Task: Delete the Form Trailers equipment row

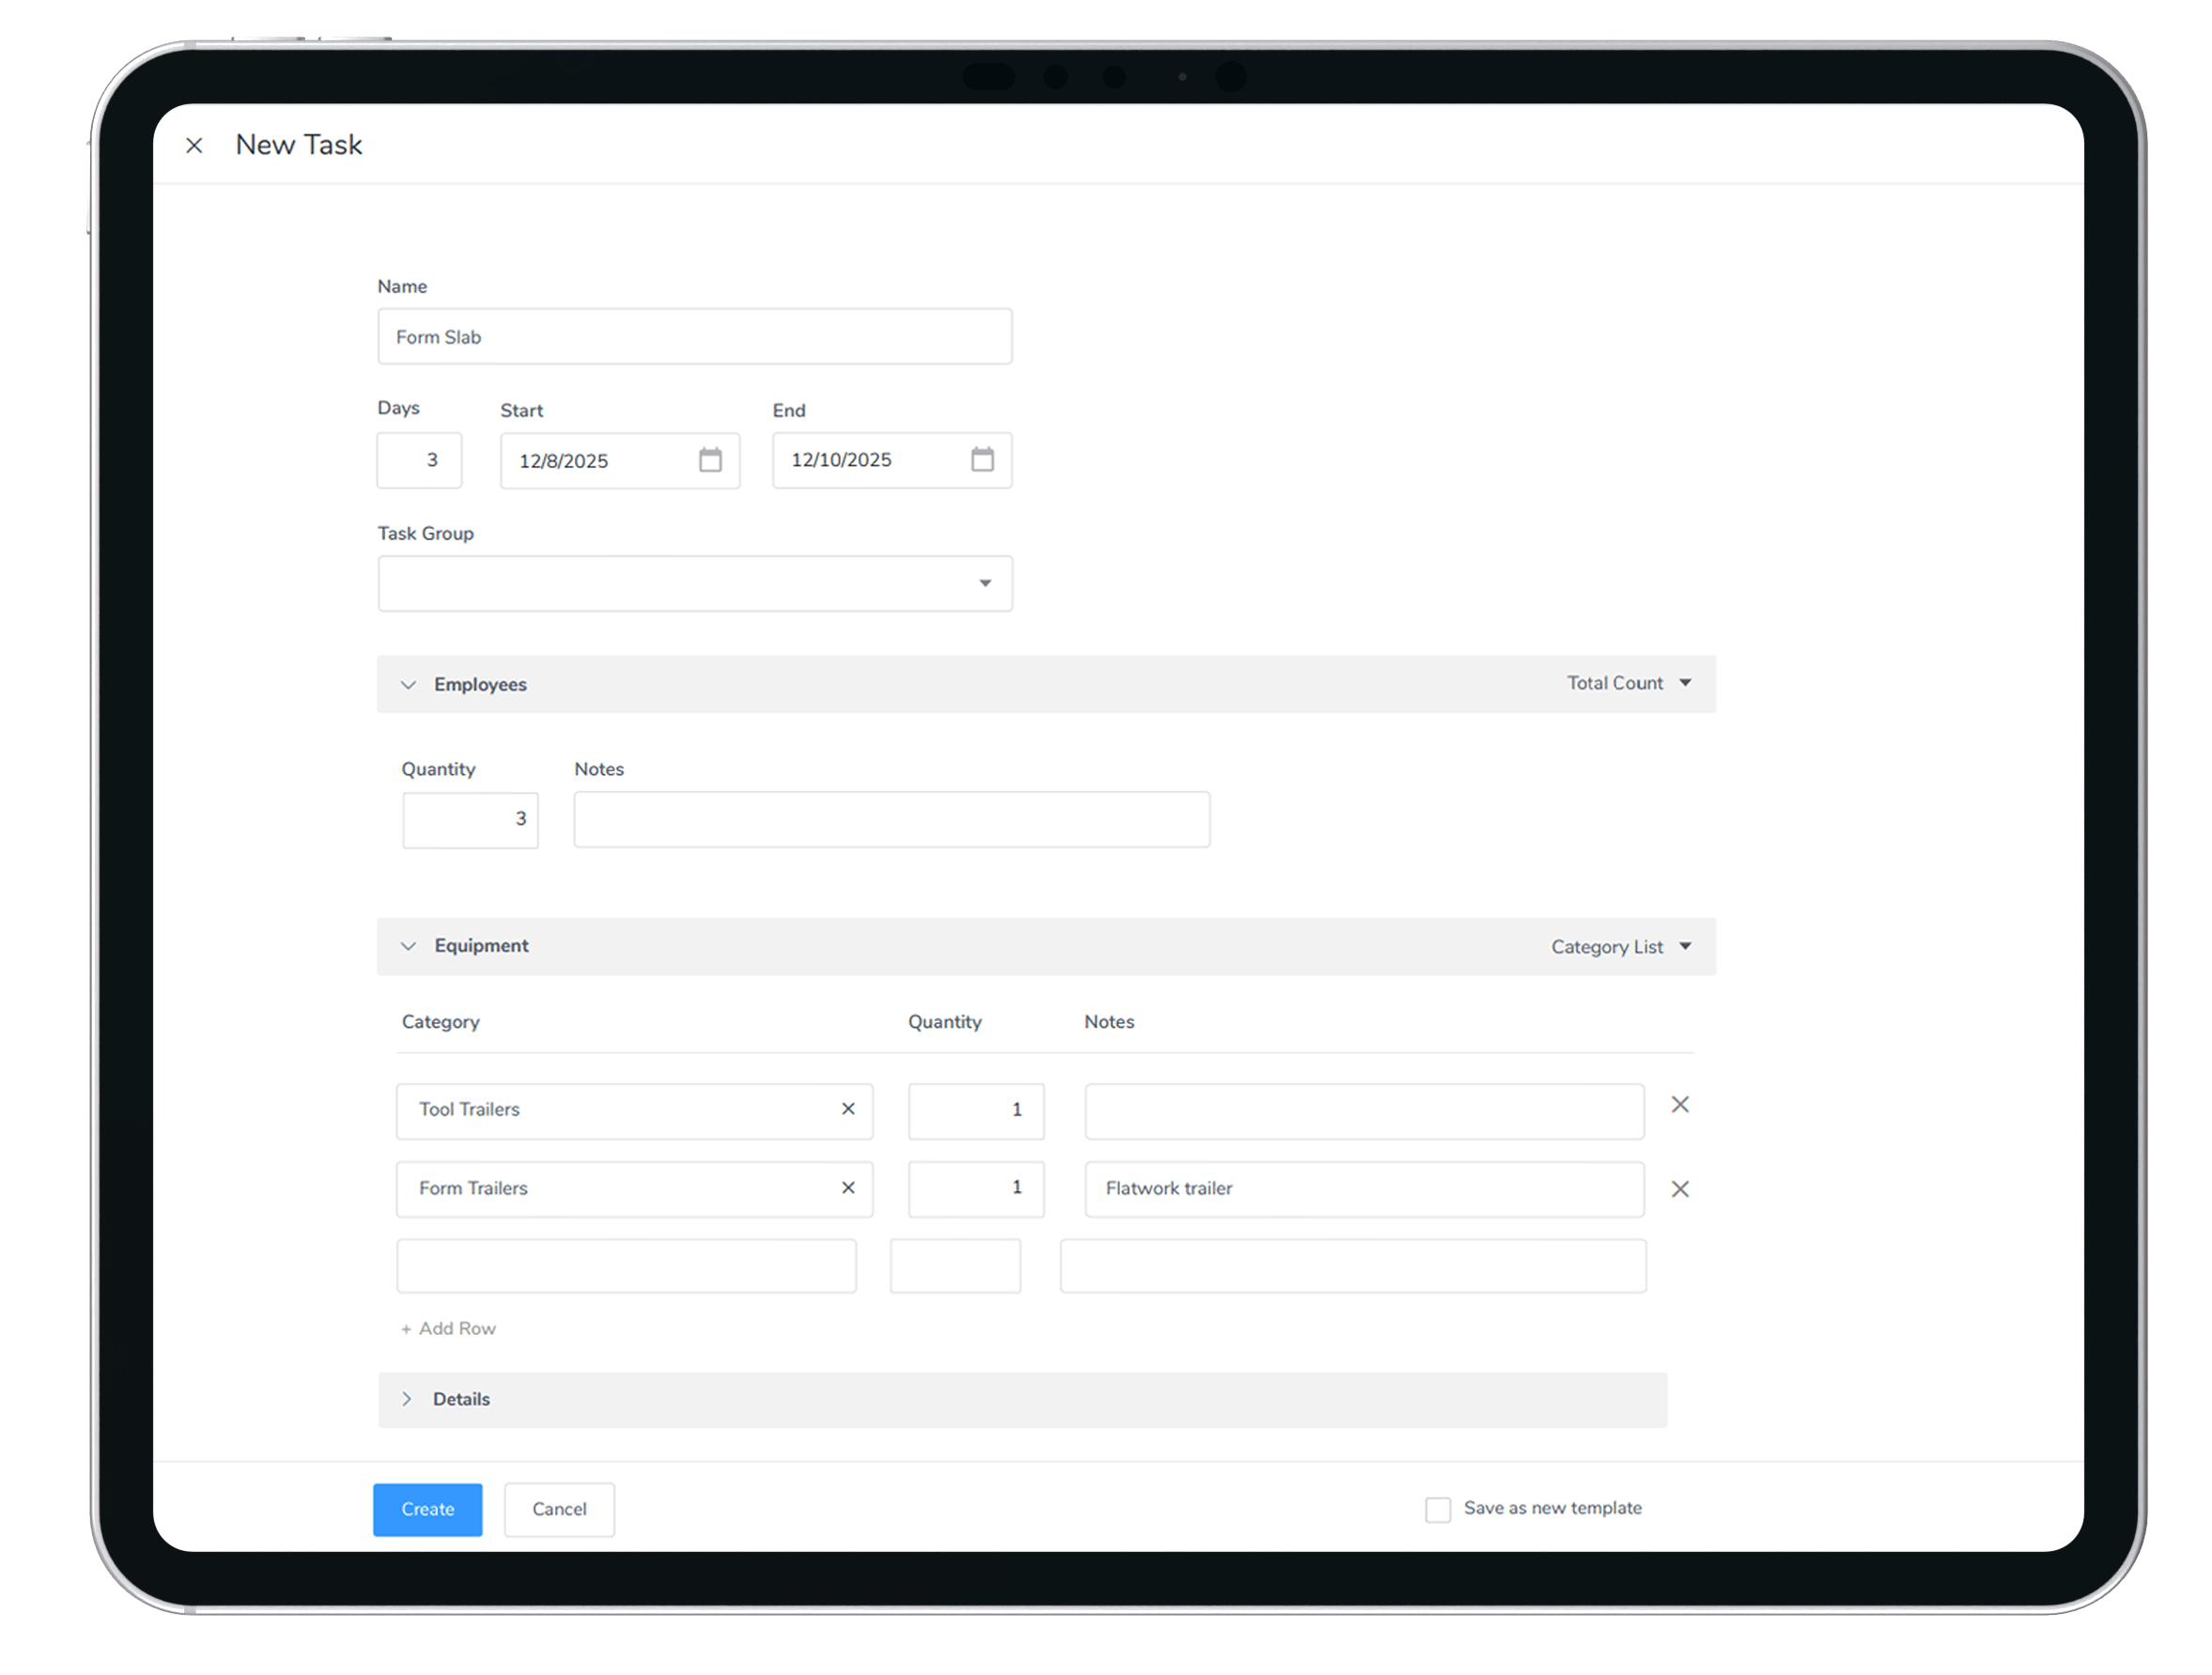Action: tap(1680, 1189)
